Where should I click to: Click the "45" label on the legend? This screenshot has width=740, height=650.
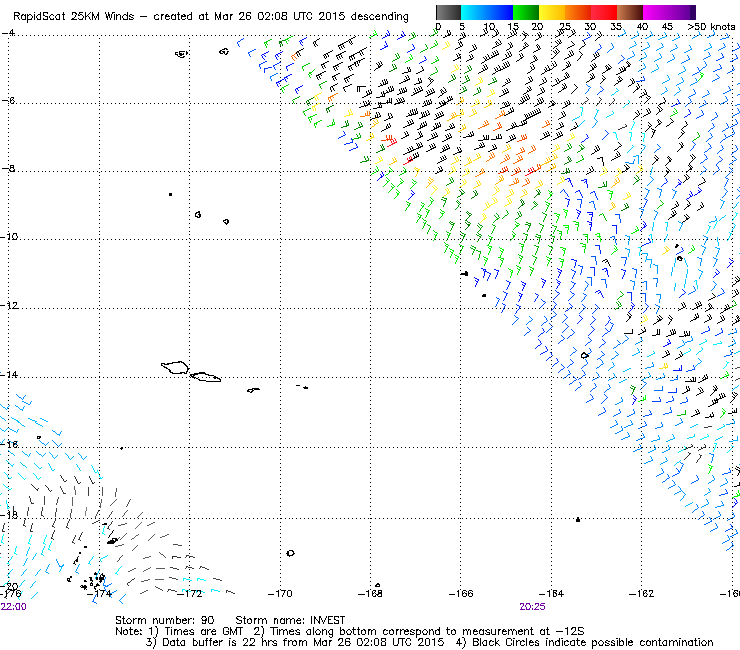coord(667,27)
